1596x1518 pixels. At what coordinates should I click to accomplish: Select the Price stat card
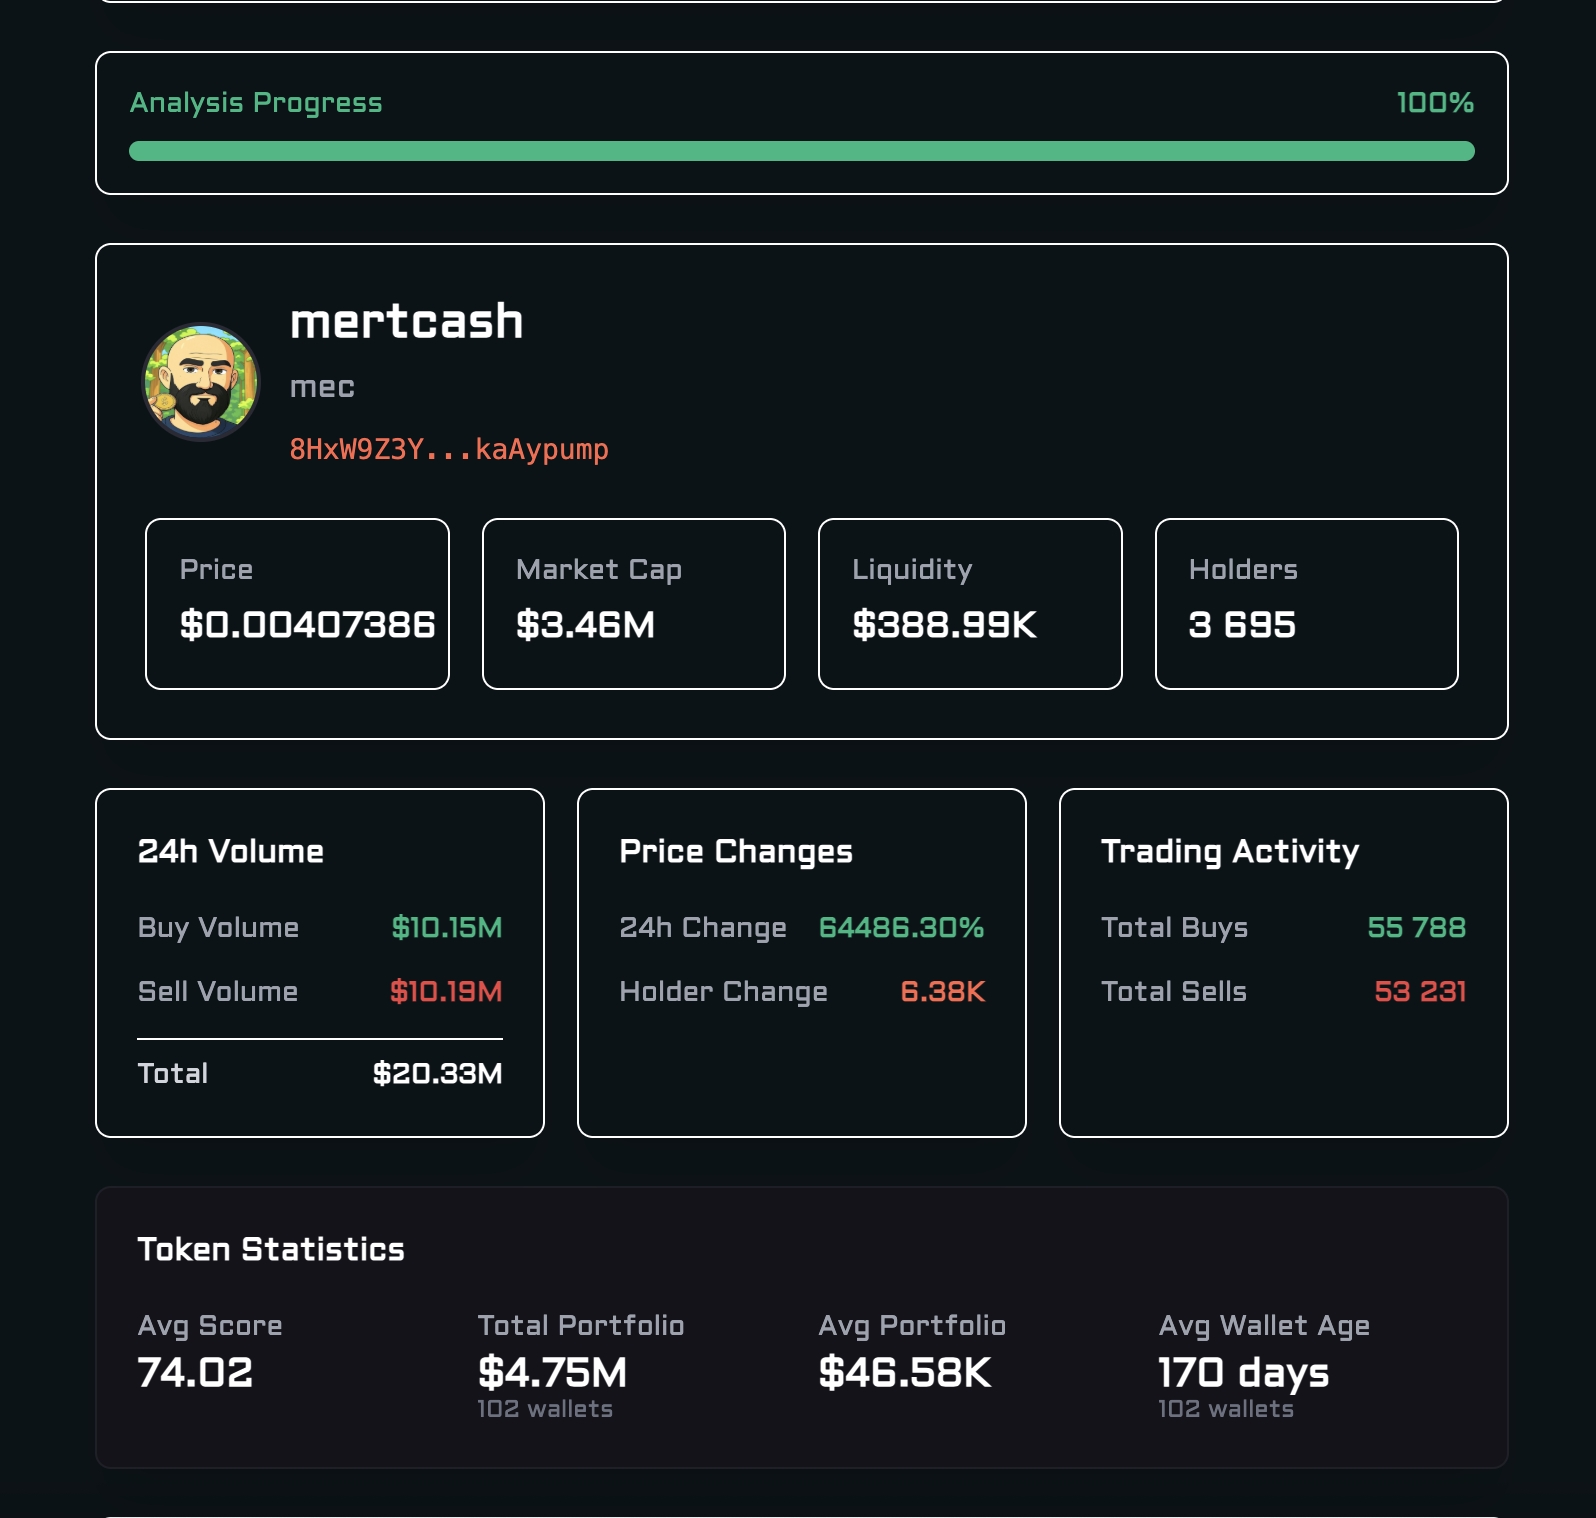[x=297, y=604]
